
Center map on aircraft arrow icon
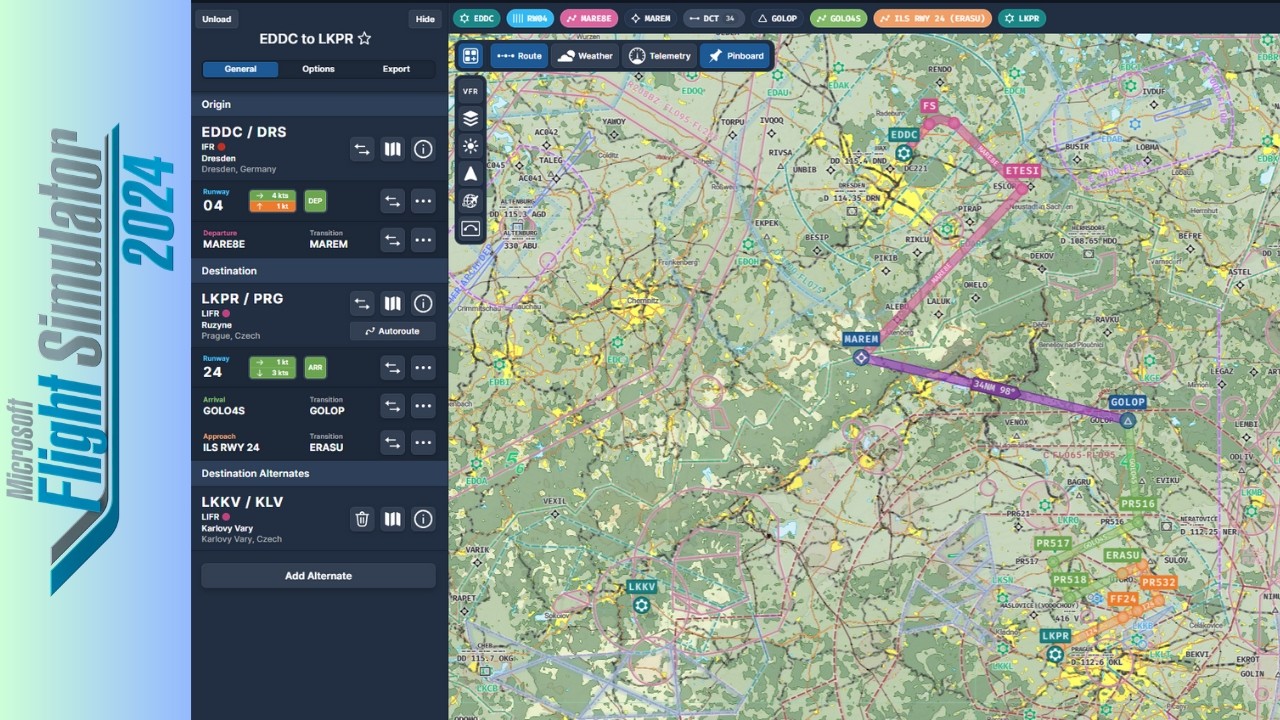click(470, 173)
